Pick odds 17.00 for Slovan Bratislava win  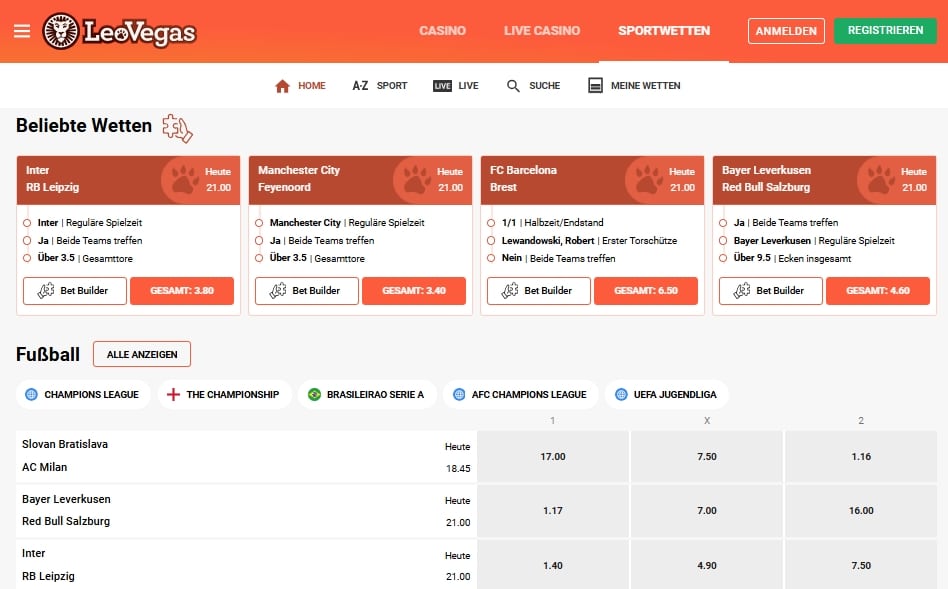(x=553, y=457)
